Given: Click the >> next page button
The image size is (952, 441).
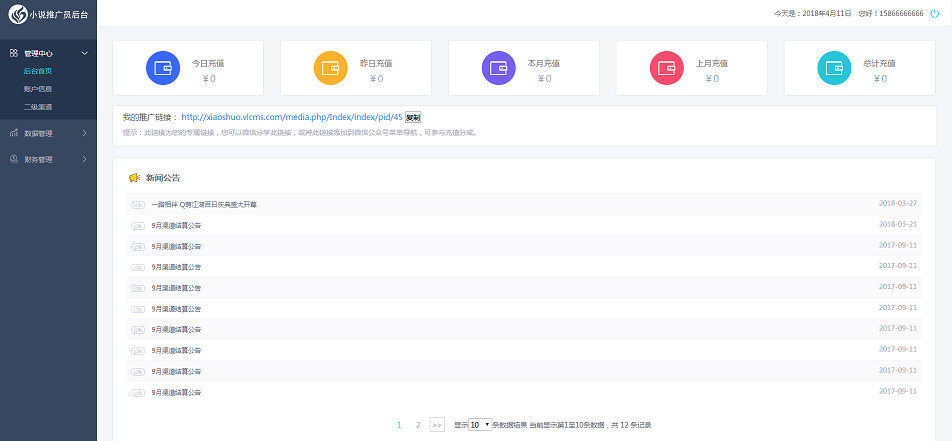Looking at the screenshot, I should point(437,425).
